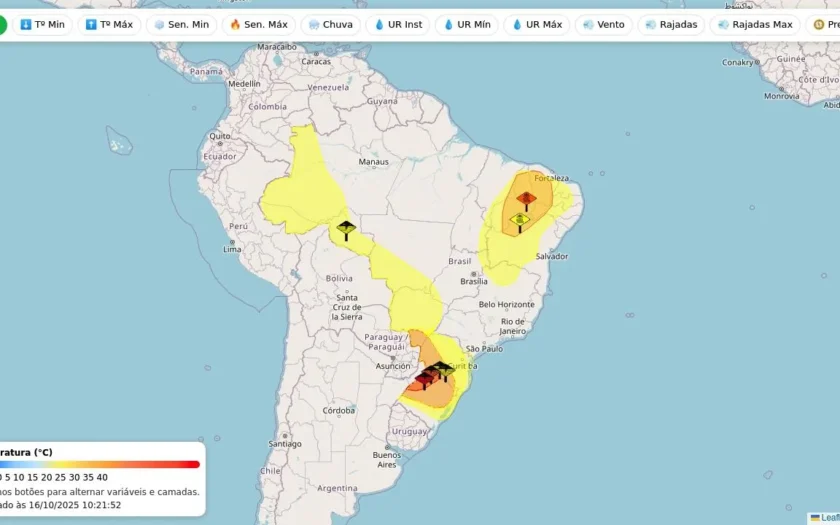
Task: Click the 16/10/2025 10:21:52 timestamp
Action: click(75, 505)
